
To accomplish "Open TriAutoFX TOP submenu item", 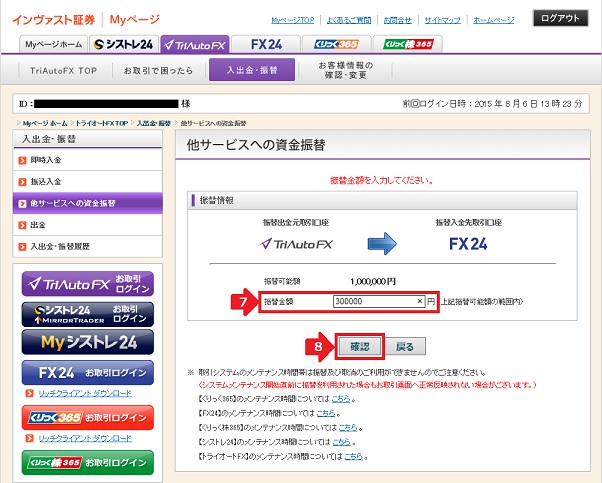I will (64, 71).
